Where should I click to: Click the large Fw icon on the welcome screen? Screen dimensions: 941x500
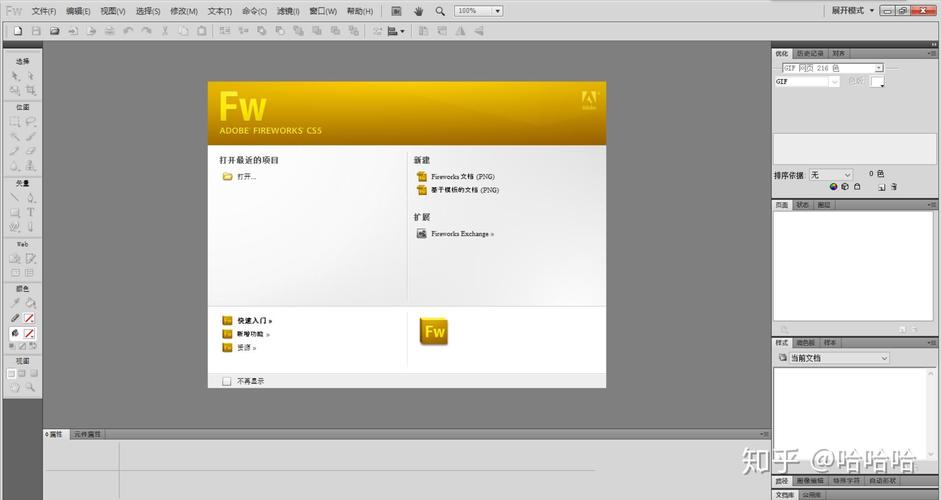[434, 331]
